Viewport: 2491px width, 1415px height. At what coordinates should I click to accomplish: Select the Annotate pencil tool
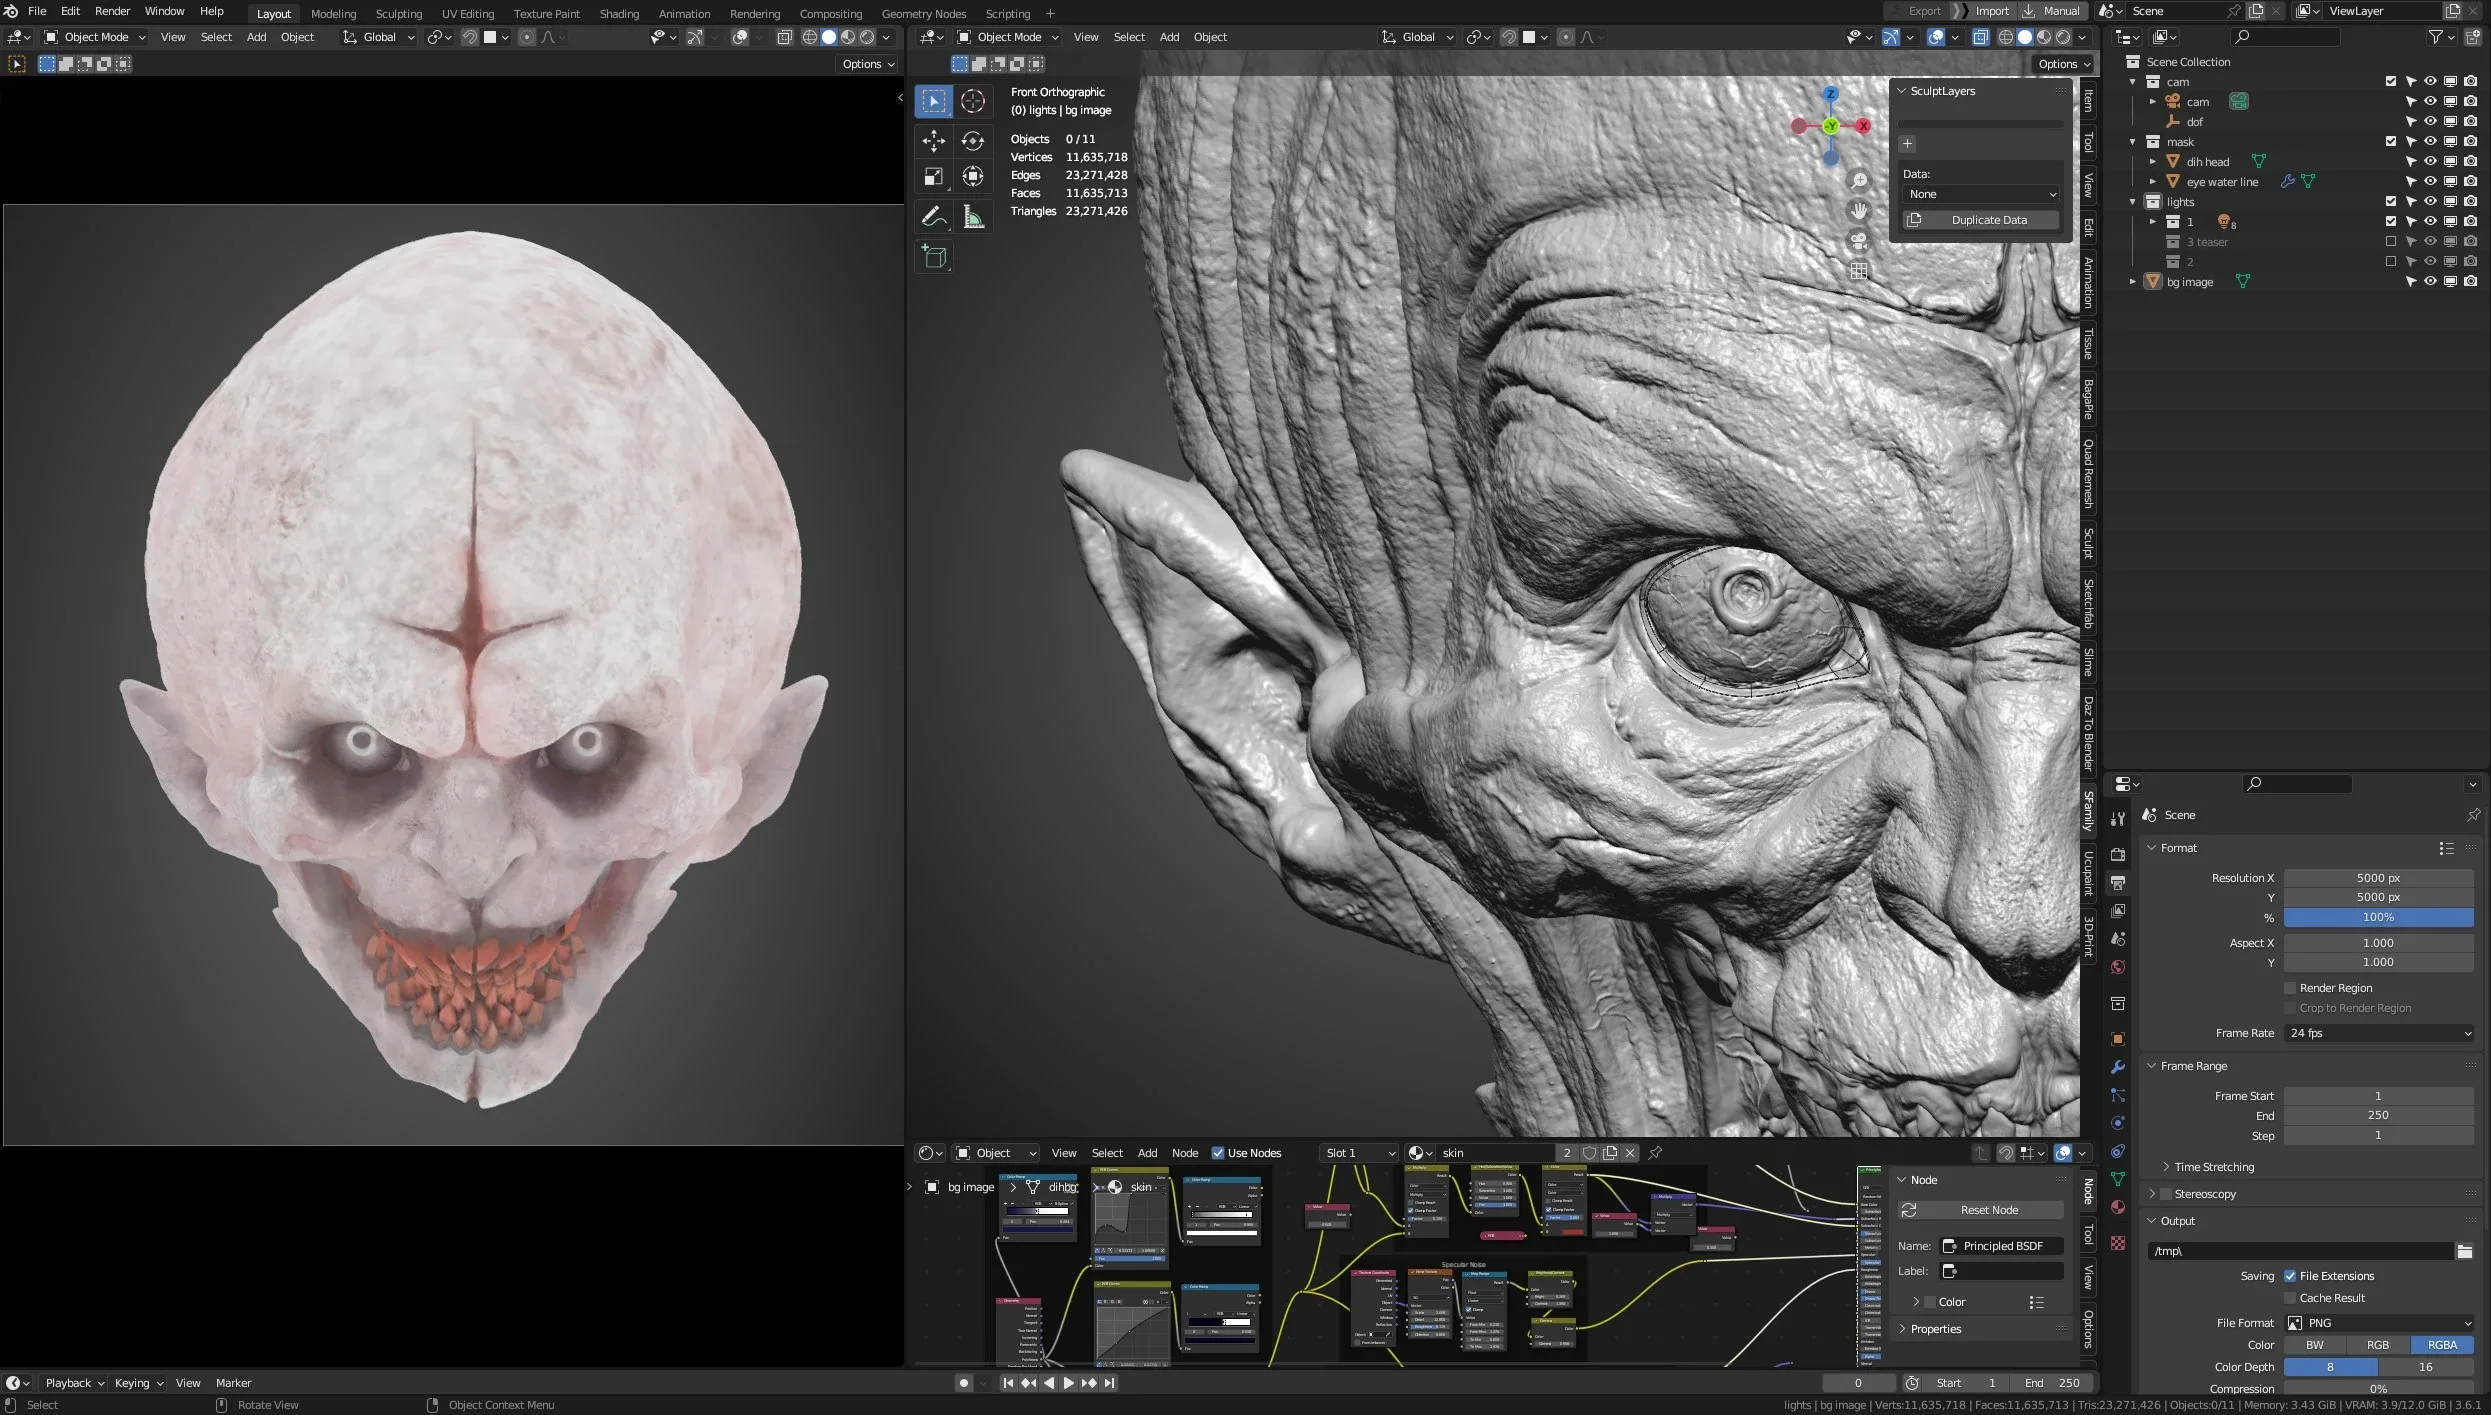coord(933,216)
